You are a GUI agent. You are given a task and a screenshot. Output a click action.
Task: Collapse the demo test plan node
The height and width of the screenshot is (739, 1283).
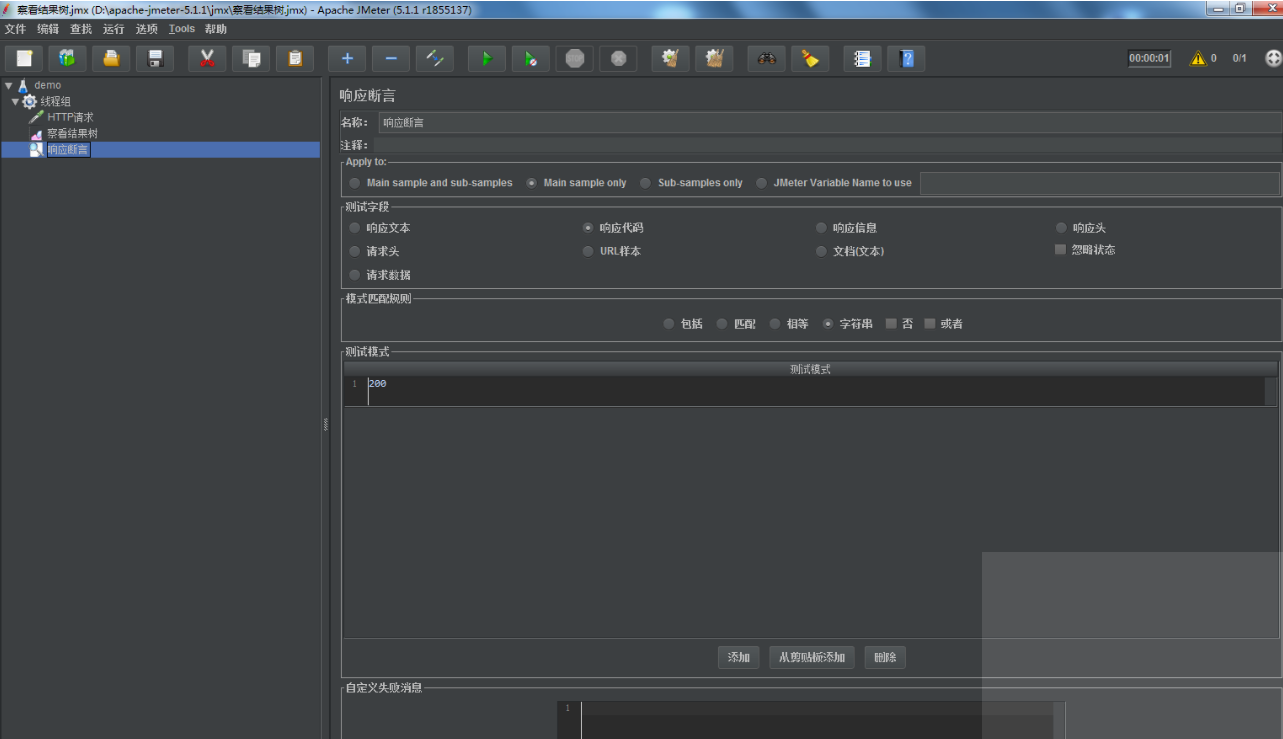[9, 85]
